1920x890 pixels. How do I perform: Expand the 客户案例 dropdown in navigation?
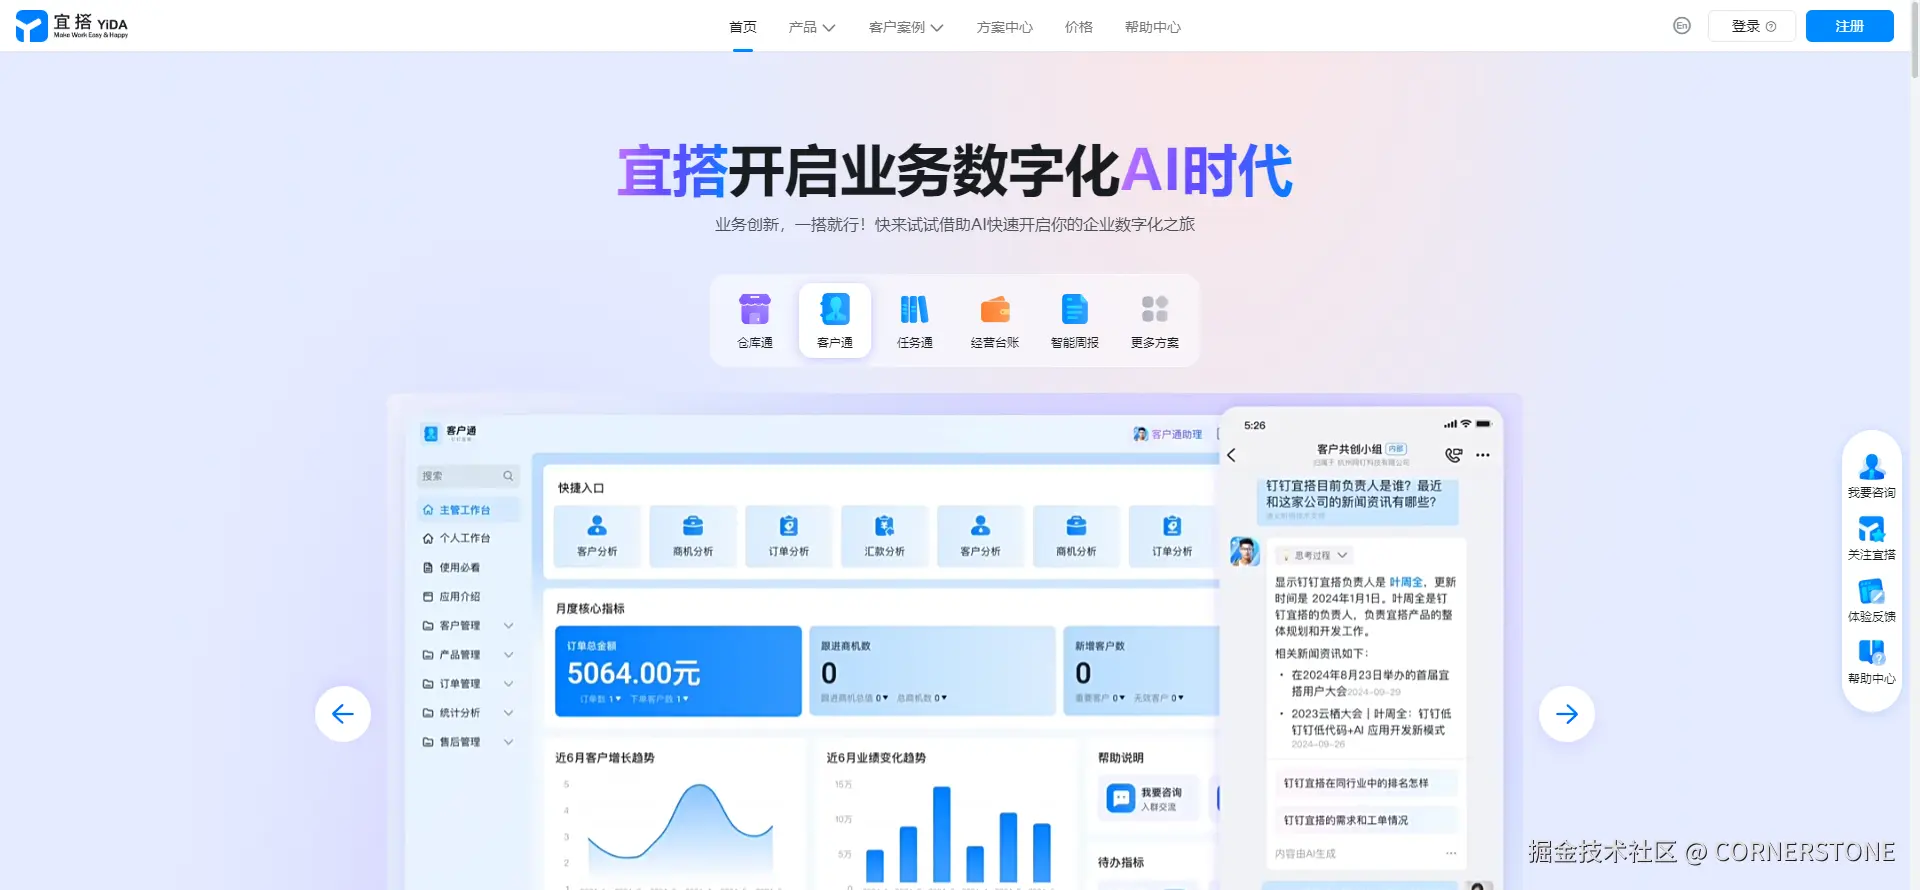tap(906, 27)
